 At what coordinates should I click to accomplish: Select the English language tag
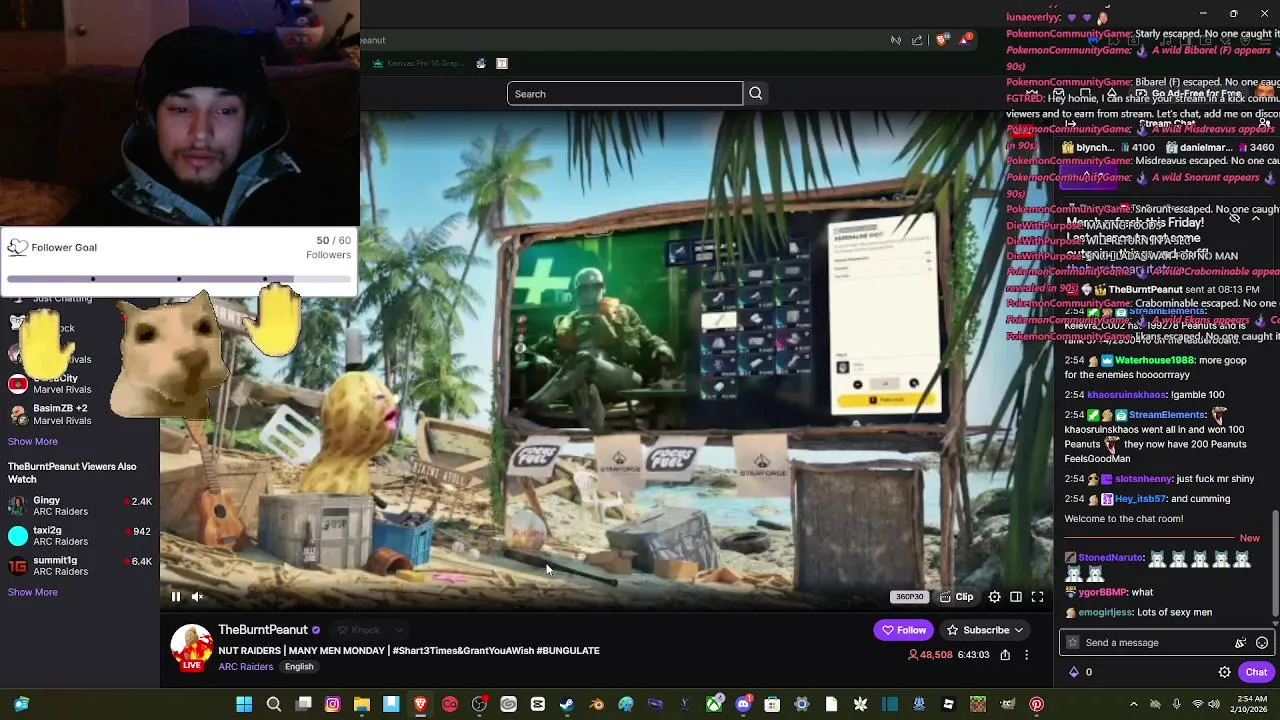coord(299,667)
